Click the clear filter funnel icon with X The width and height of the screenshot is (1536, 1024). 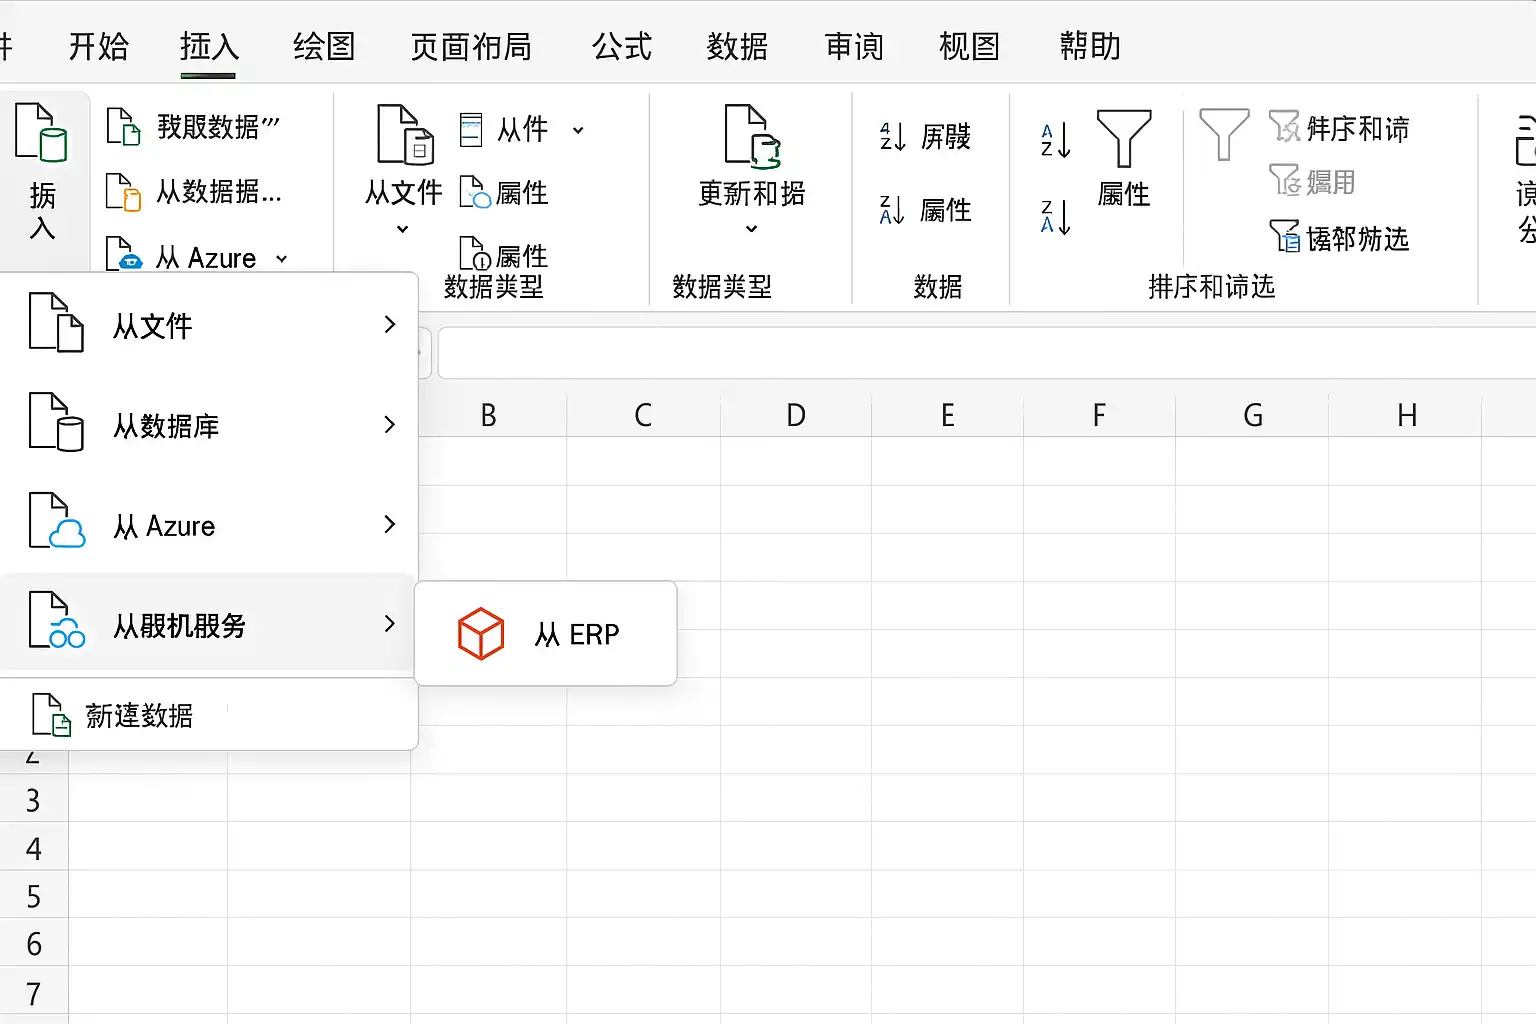1284,127
